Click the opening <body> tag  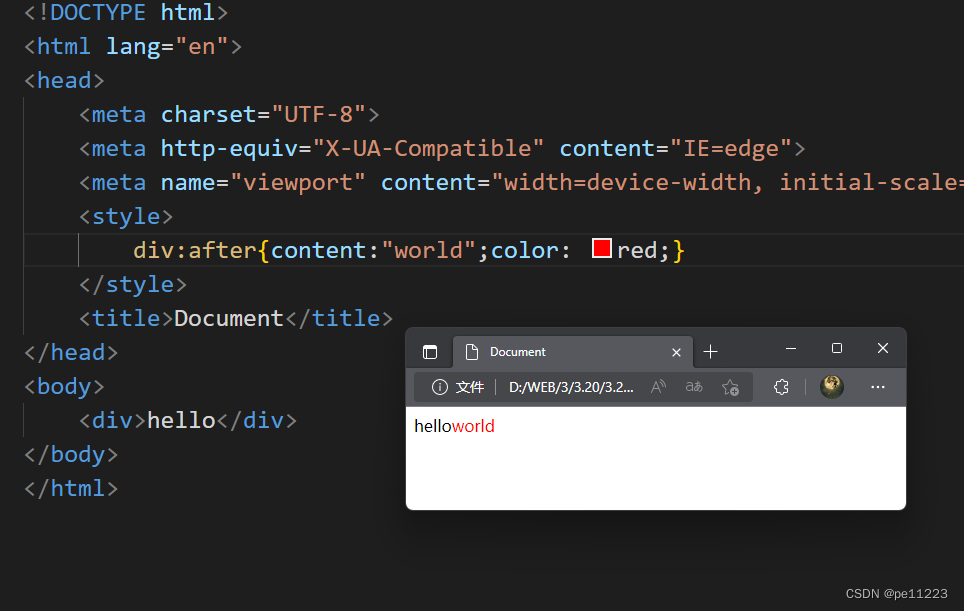(x=65, y=387)
